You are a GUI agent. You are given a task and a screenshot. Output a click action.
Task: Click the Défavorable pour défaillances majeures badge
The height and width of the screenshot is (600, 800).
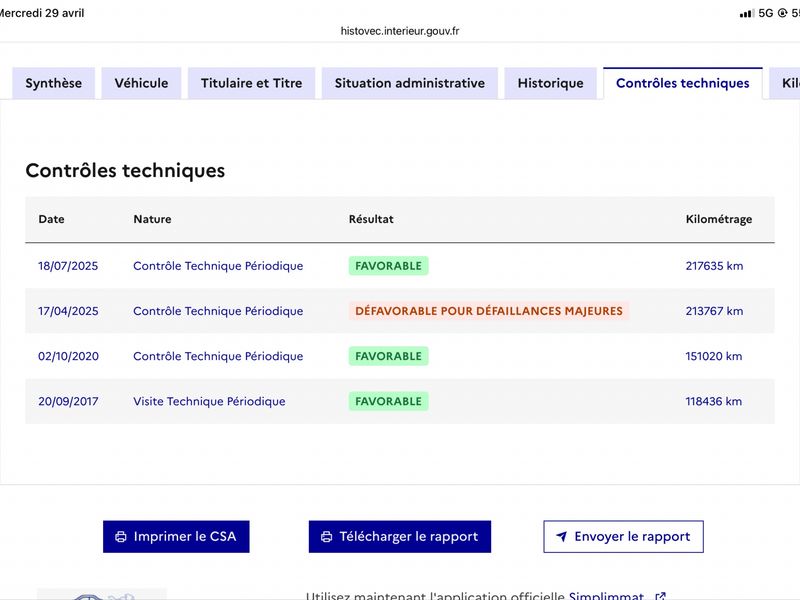[489, 311]
